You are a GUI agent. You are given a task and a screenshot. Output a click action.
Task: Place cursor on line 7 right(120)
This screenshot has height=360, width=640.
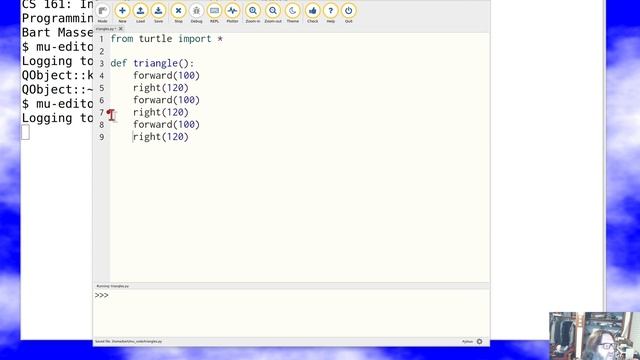(x=160, y=112)
